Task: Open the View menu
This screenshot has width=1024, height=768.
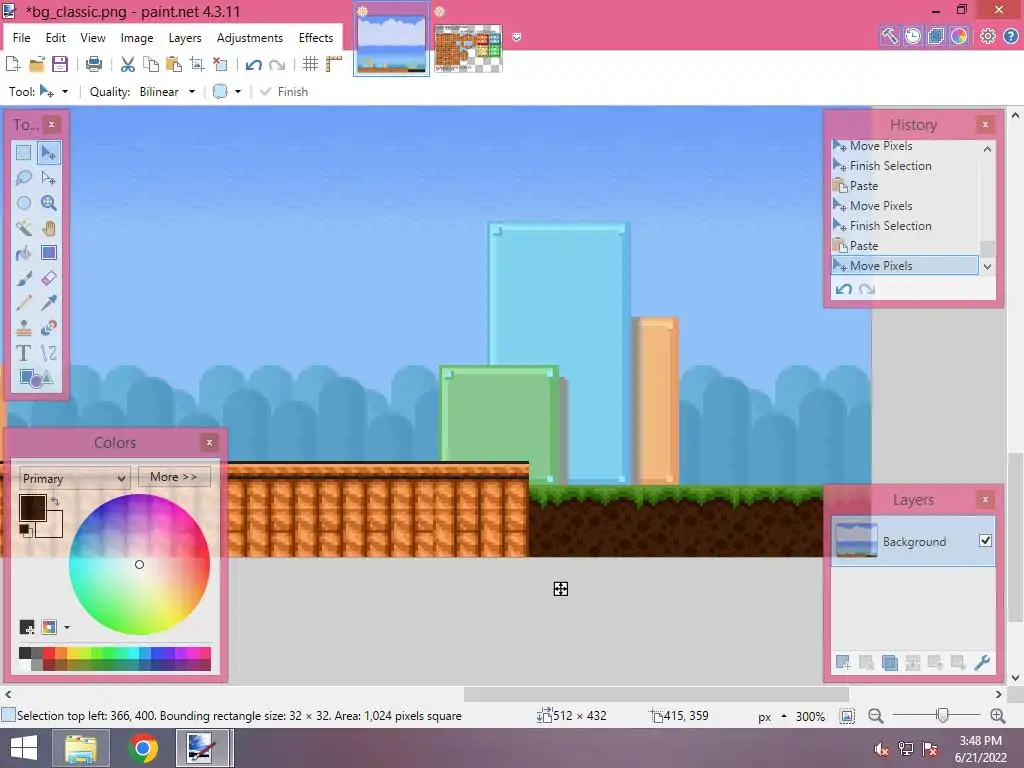Action: pos(93,38)
